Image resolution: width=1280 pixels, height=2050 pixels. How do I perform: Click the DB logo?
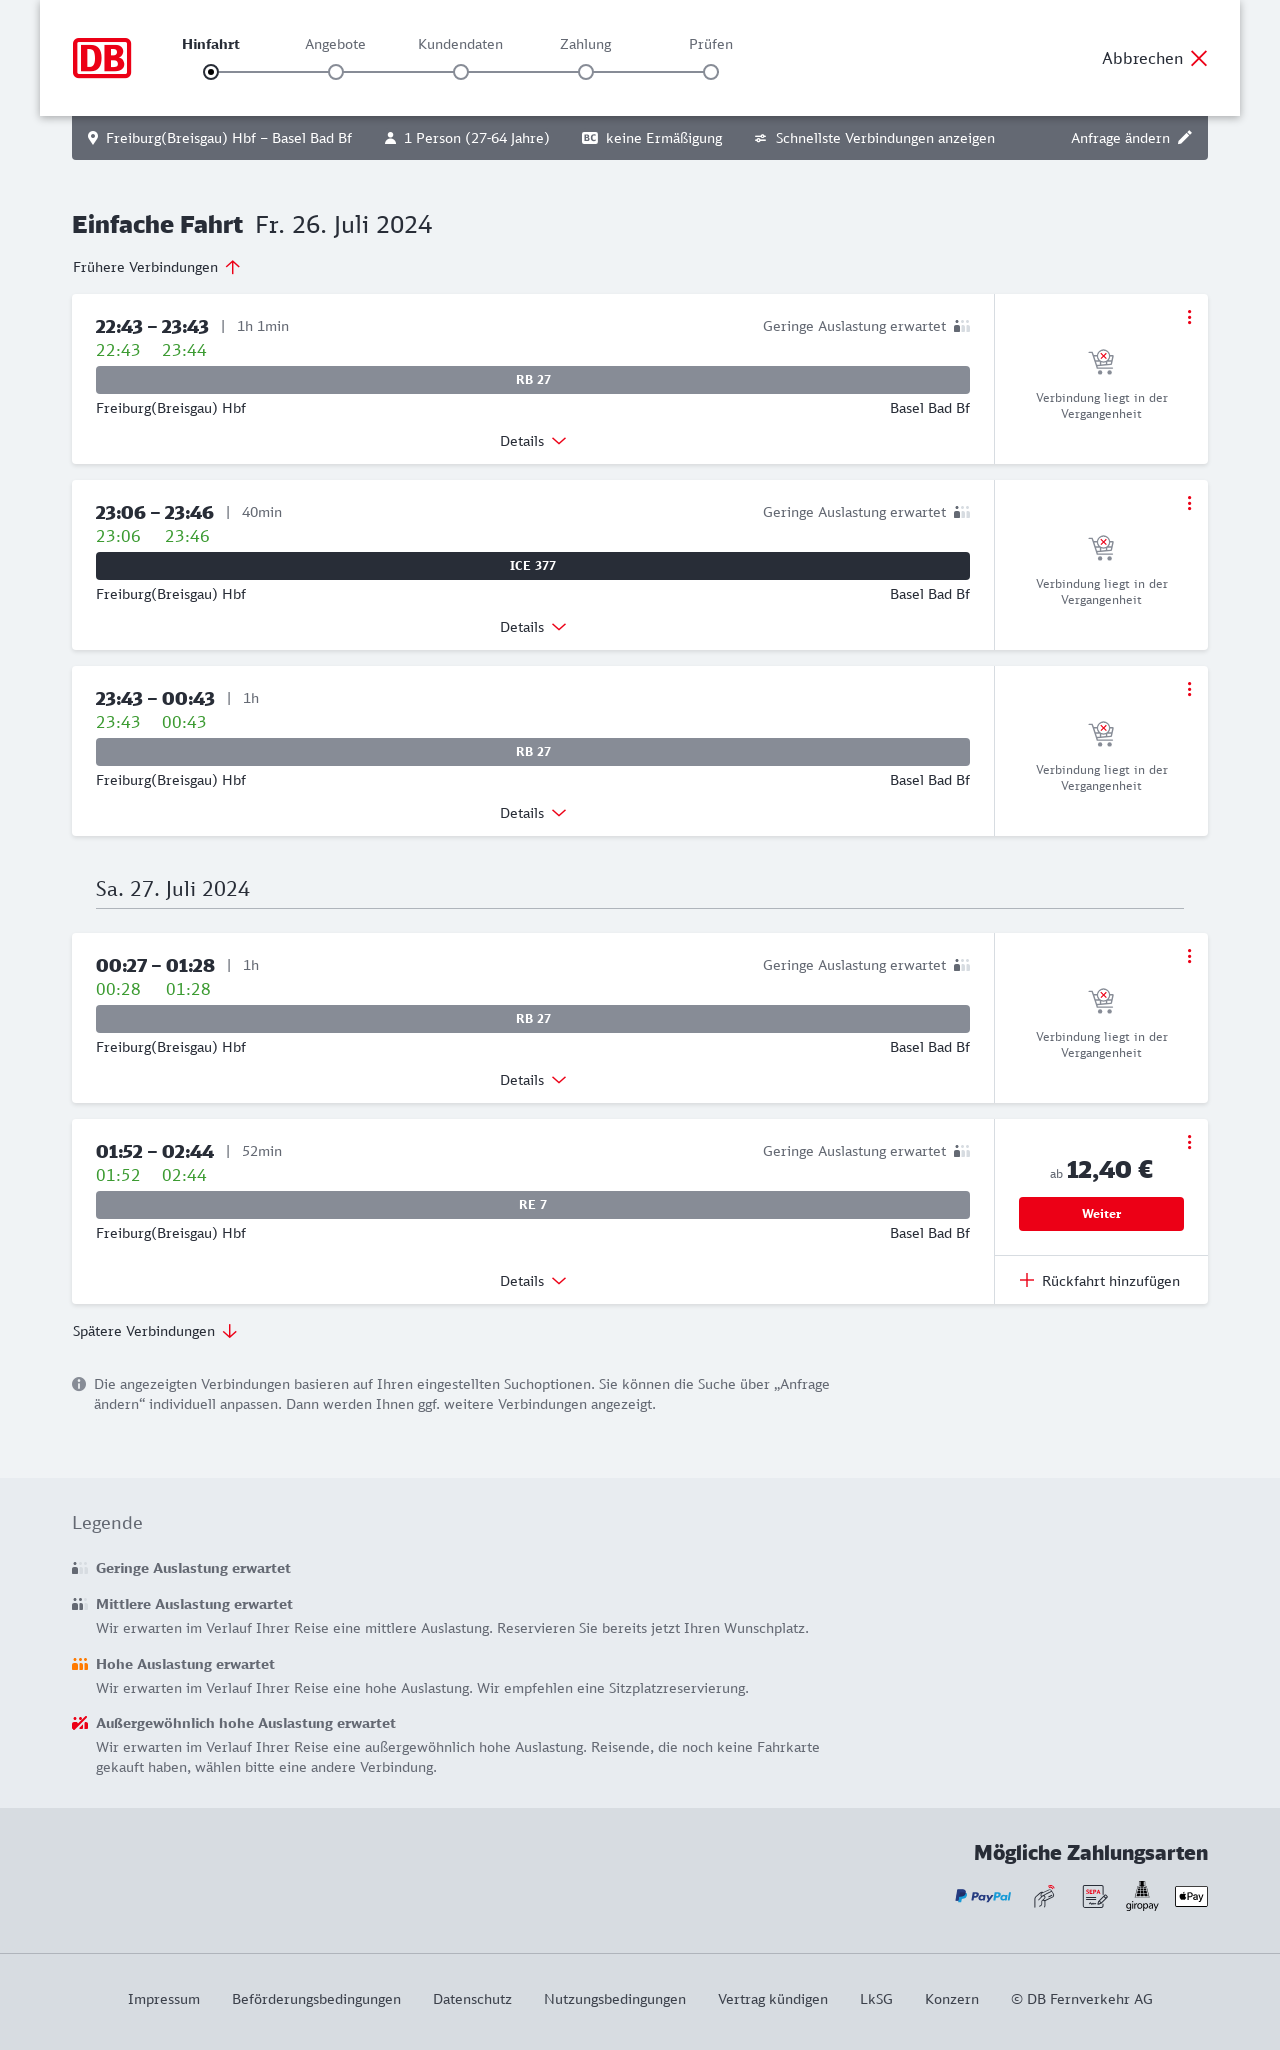102,58
